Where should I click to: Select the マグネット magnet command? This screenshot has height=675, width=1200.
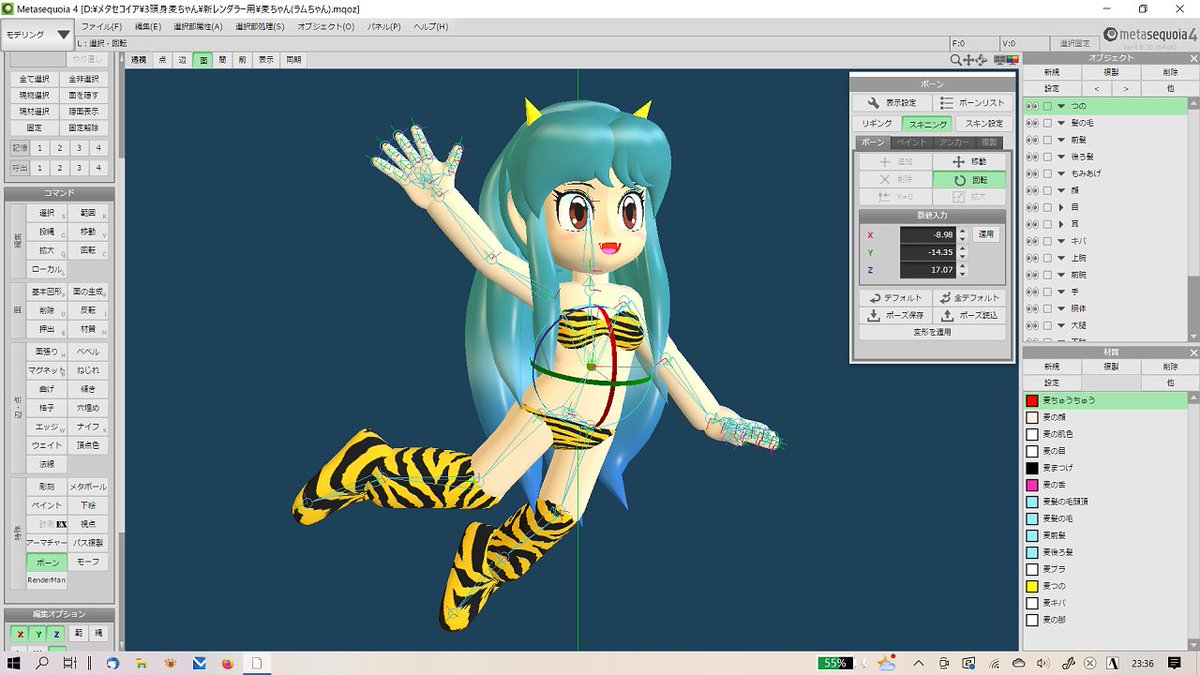46,370
